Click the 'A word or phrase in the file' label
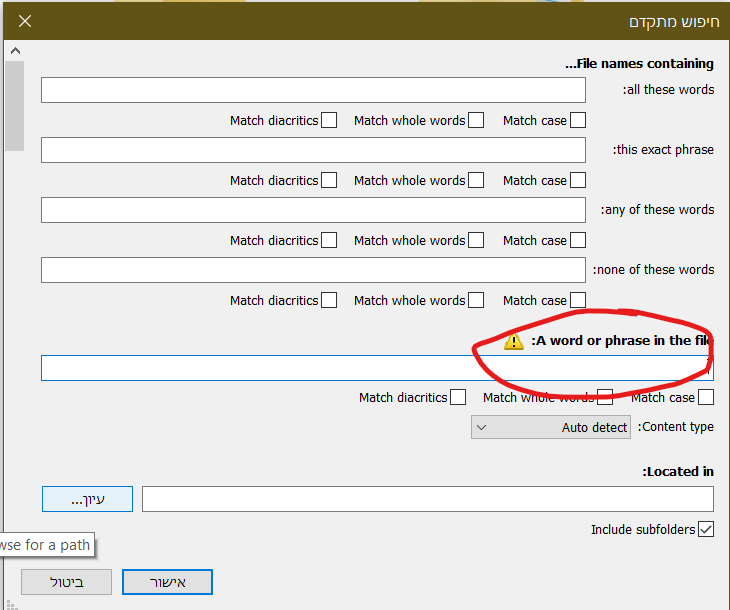Screen dimensions: 730x610 pos(622,340)
